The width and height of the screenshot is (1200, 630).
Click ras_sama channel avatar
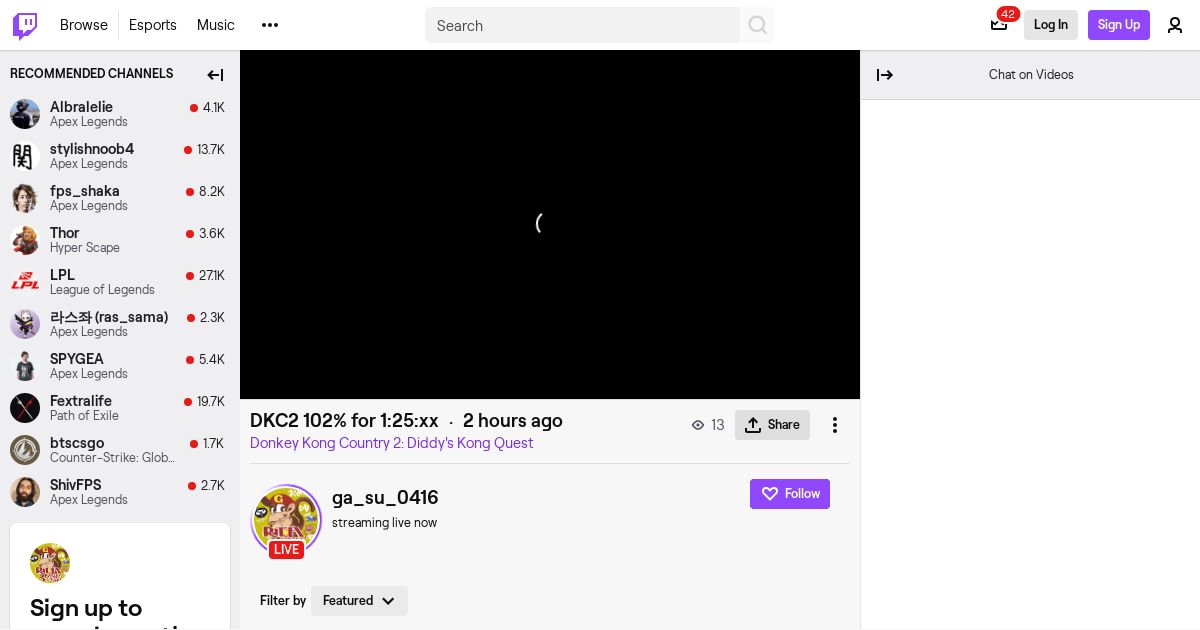pos(25,324)
